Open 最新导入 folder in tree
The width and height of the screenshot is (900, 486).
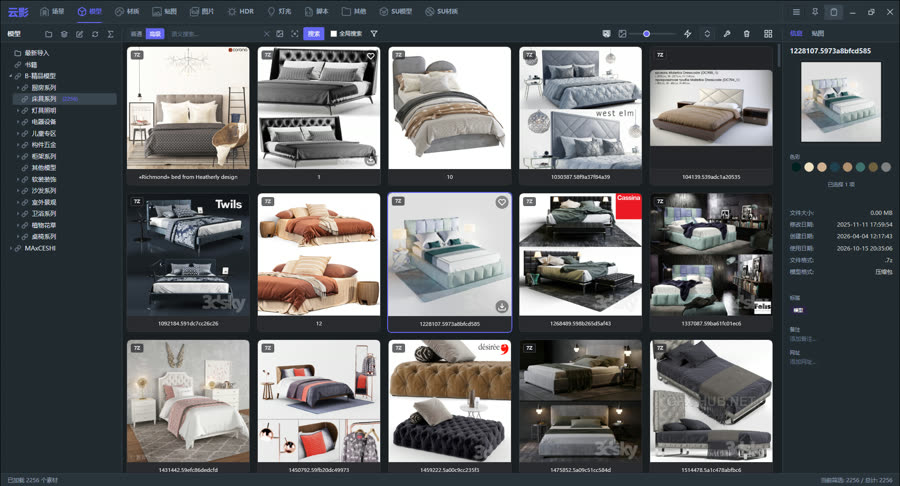[36, 53]
